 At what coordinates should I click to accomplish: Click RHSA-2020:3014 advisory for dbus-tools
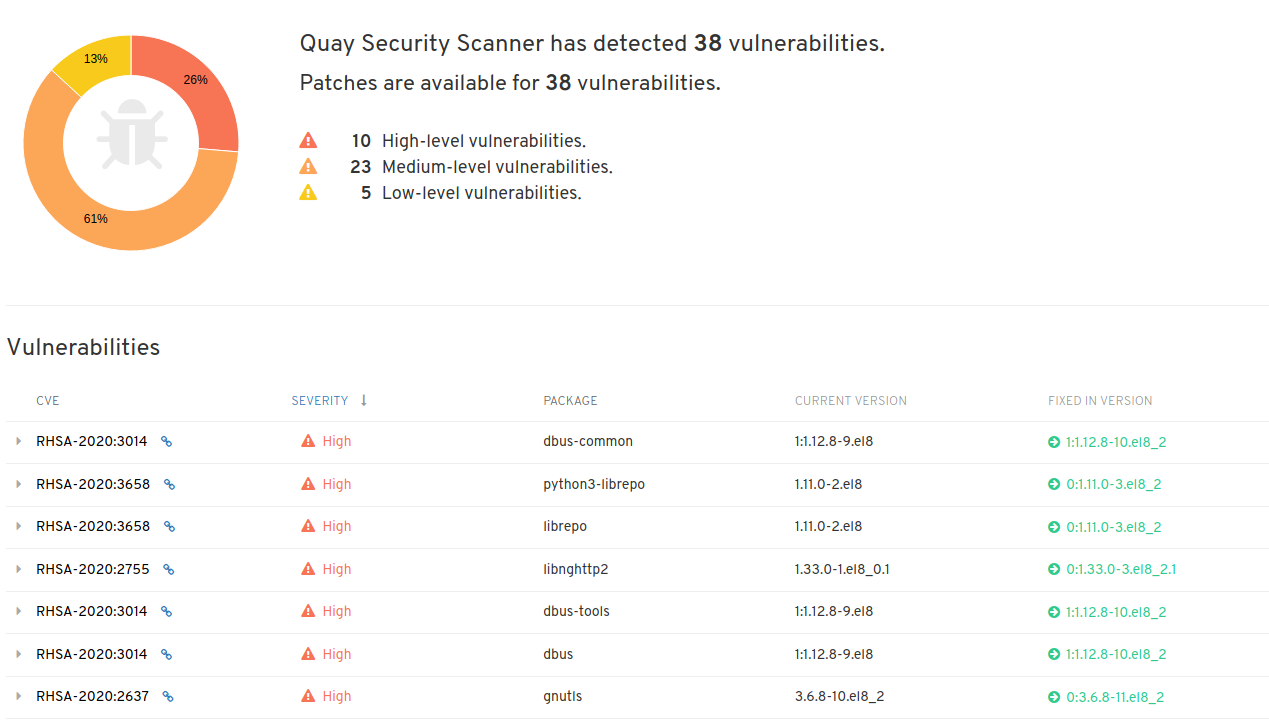(92, 612)
